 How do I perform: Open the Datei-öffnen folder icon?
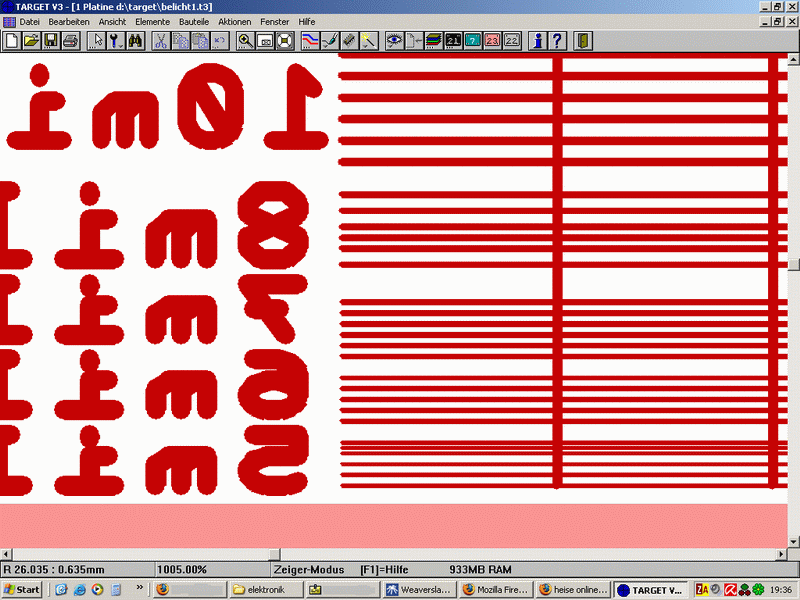31,41
